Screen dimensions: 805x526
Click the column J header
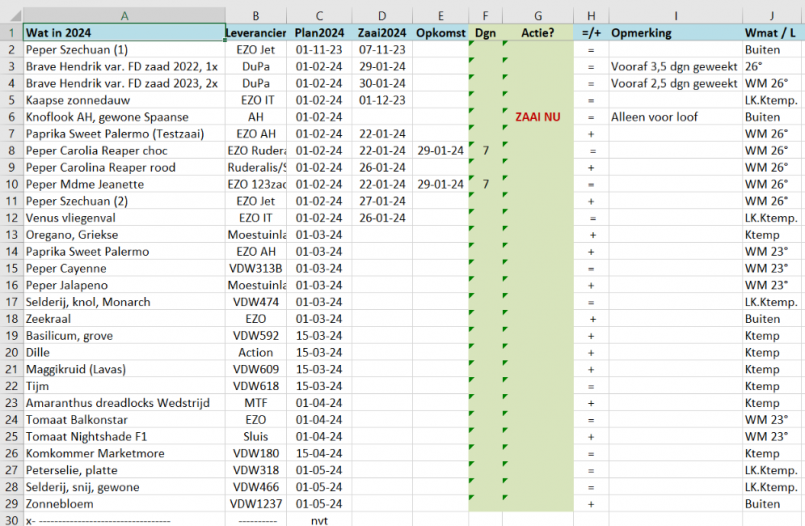[772, 15]
